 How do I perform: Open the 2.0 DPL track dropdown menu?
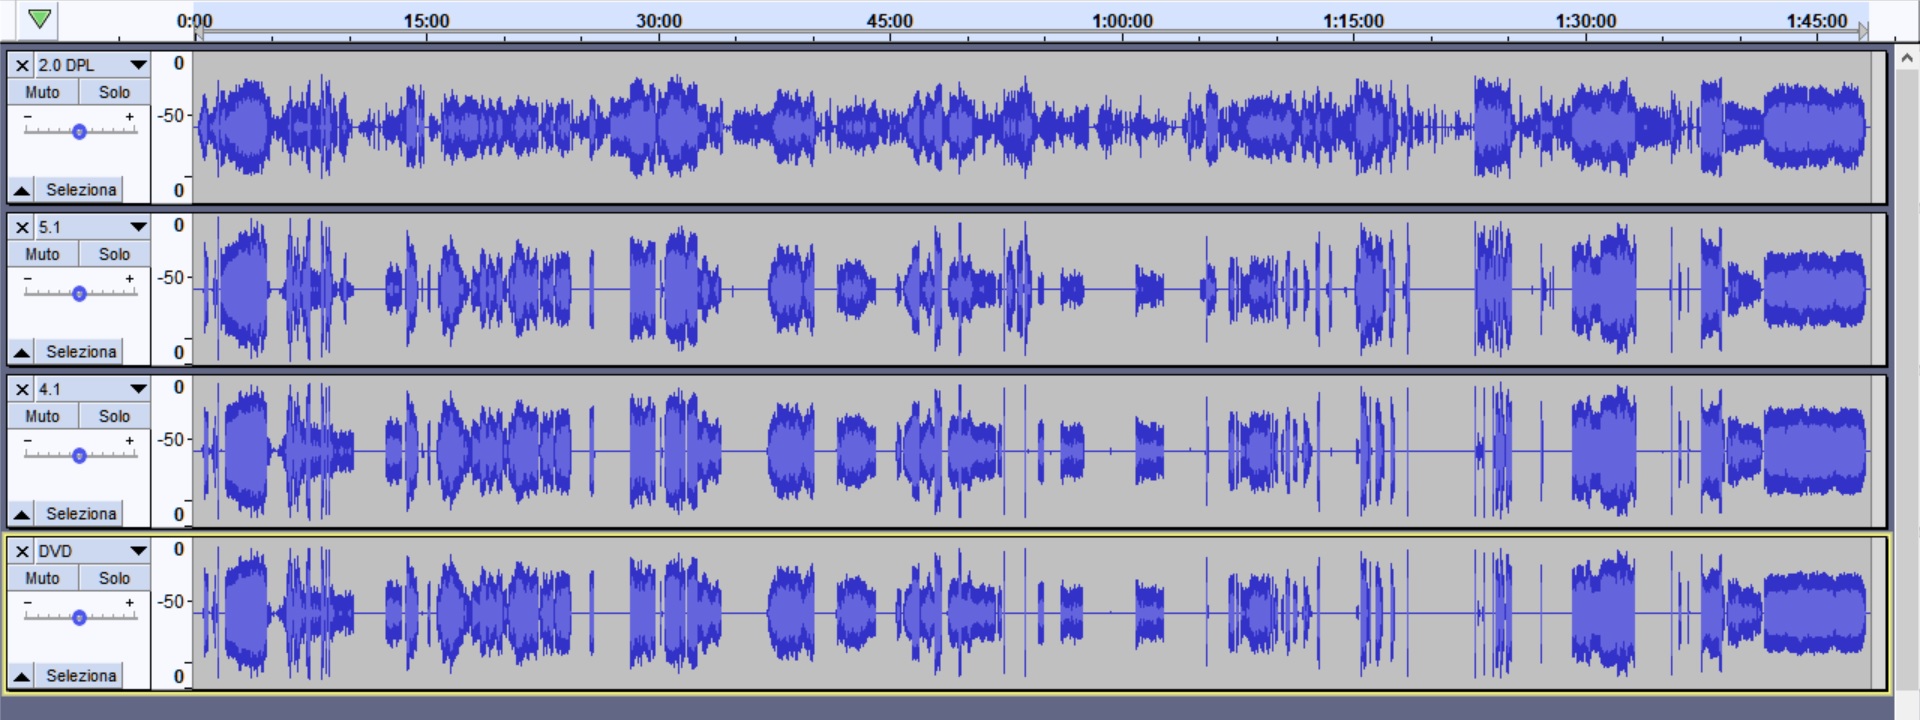[138, 65]
